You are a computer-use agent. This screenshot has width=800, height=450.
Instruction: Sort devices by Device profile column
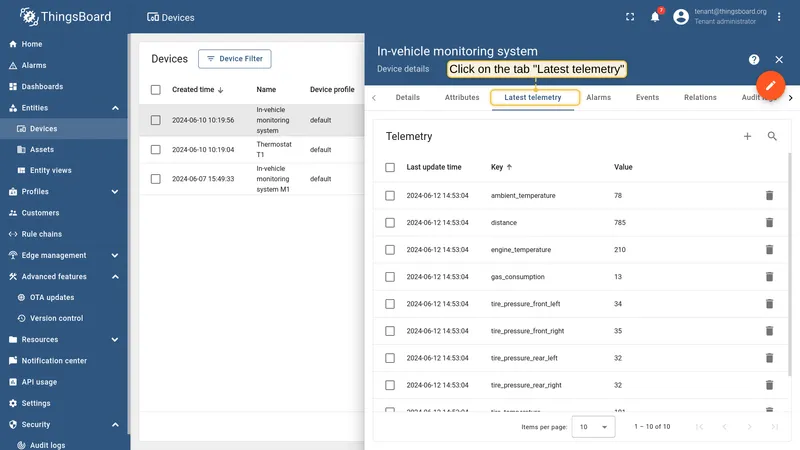332,90
